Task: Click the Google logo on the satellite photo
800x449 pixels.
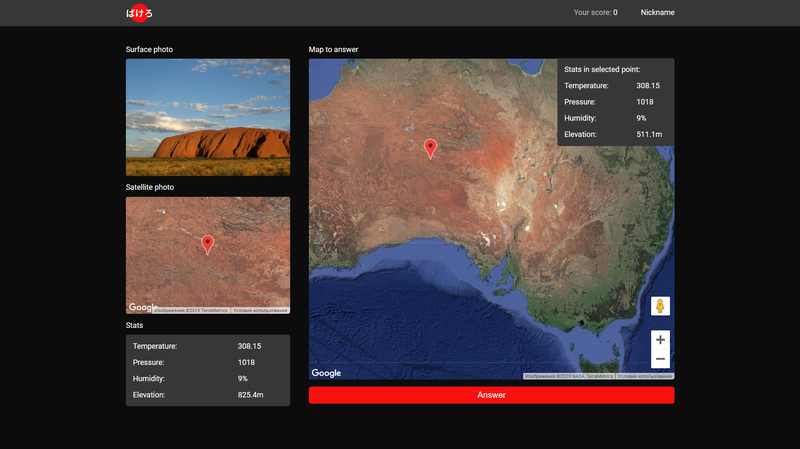Action: click(143, 308)
